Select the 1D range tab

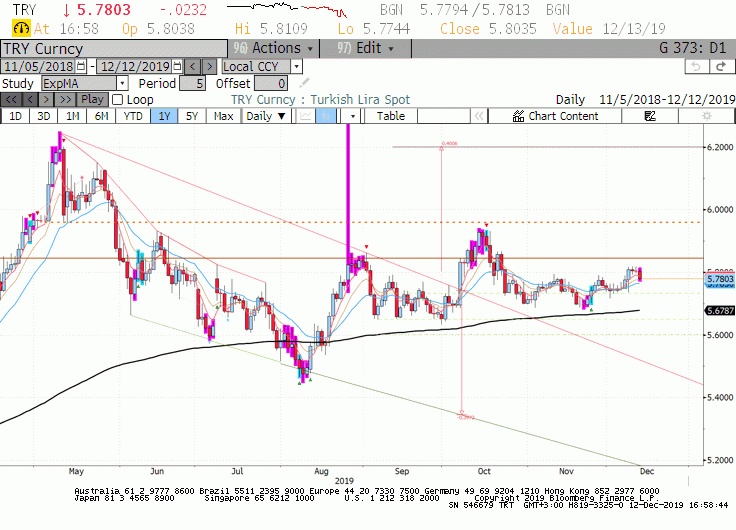[15, 116]
